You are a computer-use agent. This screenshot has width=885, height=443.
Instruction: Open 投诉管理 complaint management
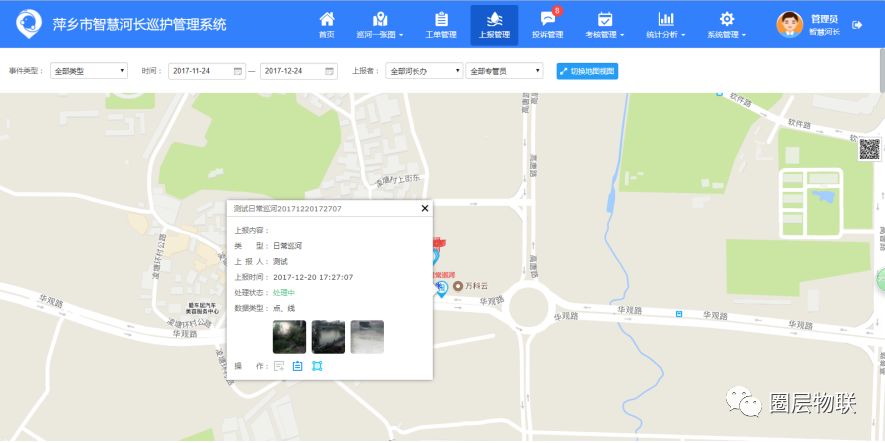click(x=547, y=25)
